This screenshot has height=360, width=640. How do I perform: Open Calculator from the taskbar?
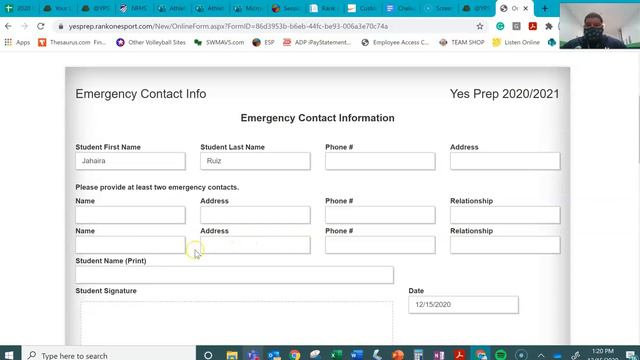coord(418,355)
